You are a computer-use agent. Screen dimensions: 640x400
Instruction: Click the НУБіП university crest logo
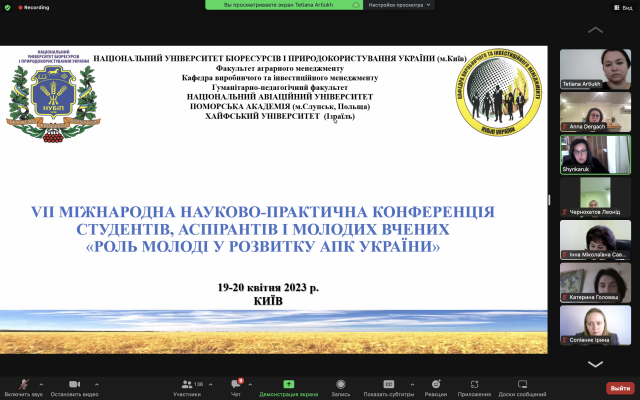point(53,96)
